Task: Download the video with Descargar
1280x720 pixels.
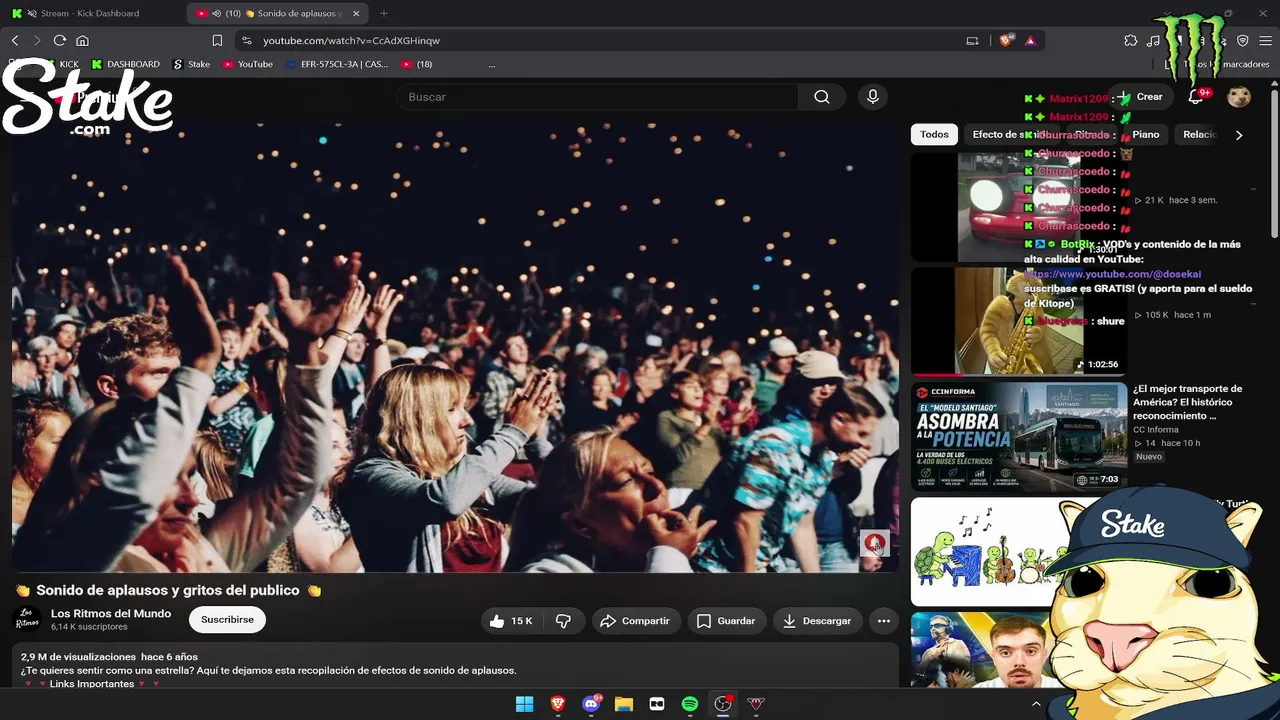Action: coord(817,621)
